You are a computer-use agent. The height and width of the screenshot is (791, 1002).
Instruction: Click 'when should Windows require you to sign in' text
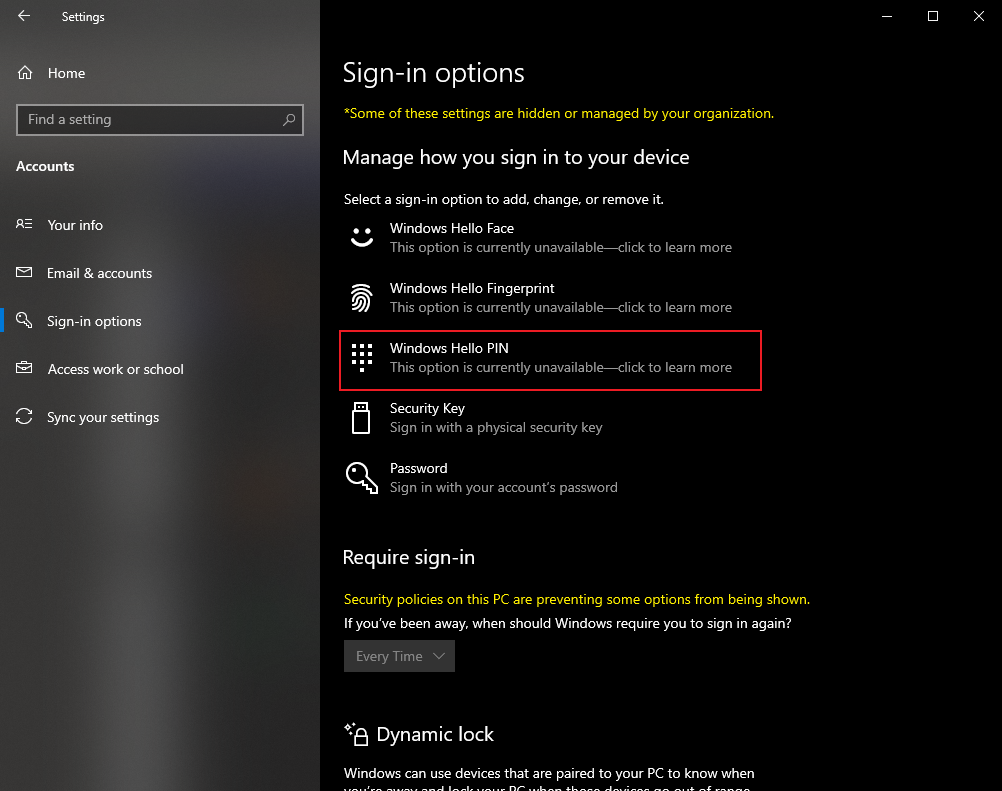pyautogui.click(x=567, y=623)
